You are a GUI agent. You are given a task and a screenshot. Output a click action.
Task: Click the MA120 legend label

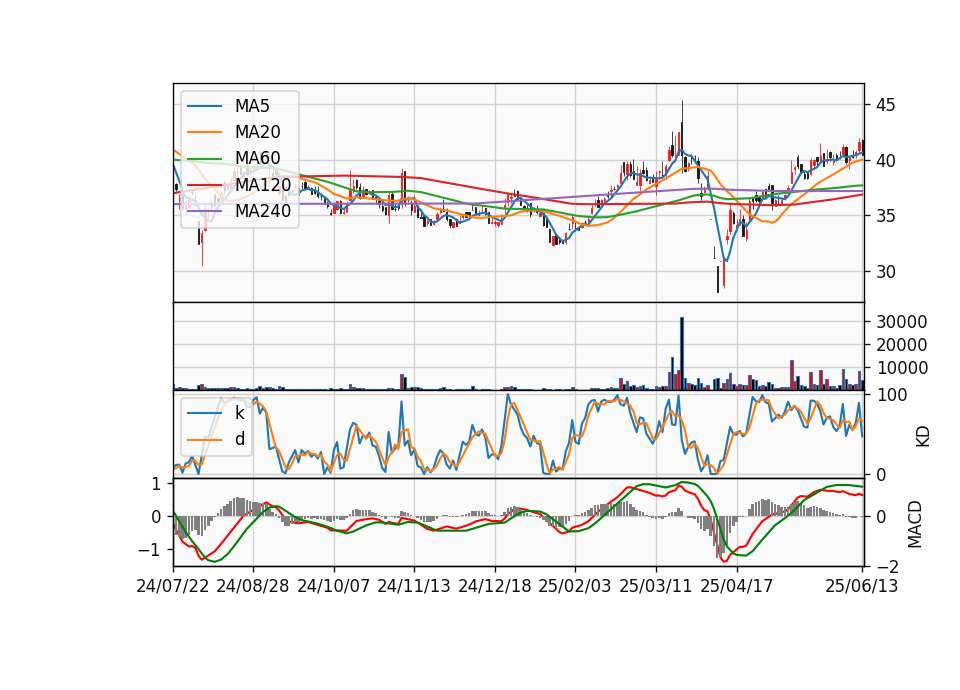(x=263, y=184)
